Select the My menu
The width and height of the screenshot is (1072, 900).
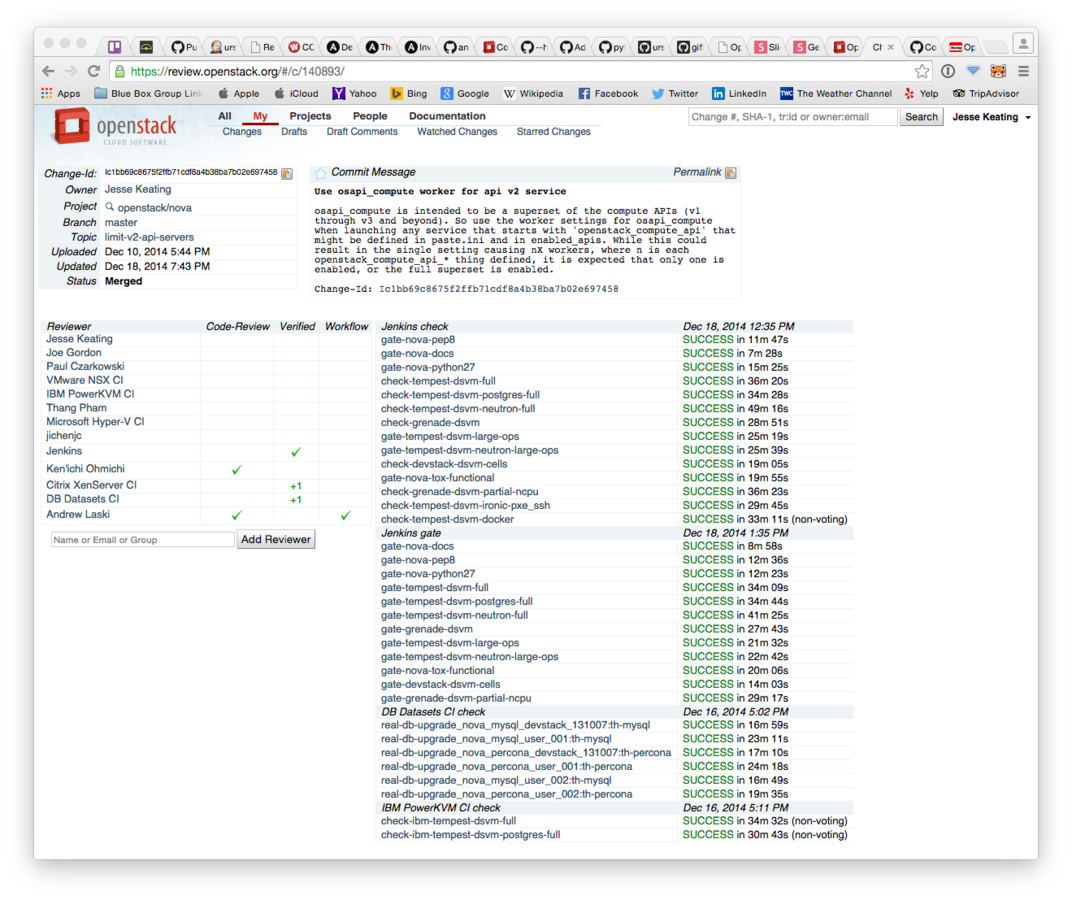[260, 116]
